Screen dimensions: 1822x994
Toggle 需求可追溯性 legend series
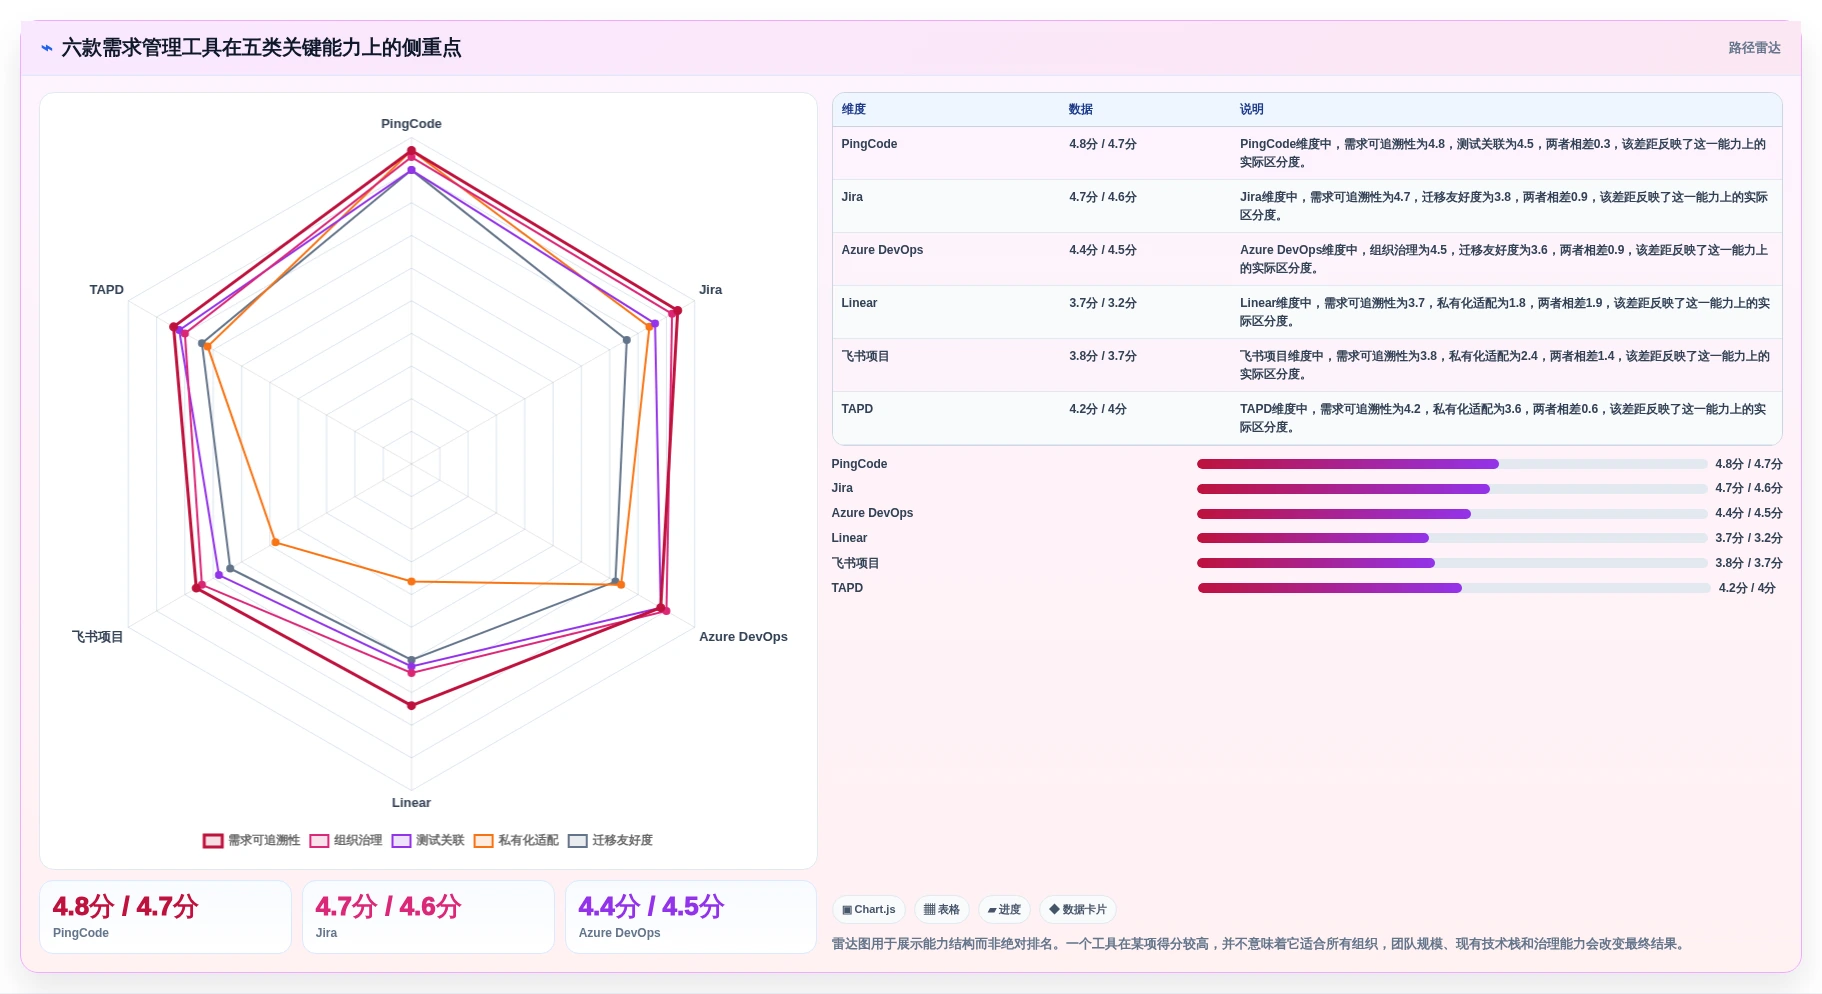pyautogui.click(x=251, y=841)
